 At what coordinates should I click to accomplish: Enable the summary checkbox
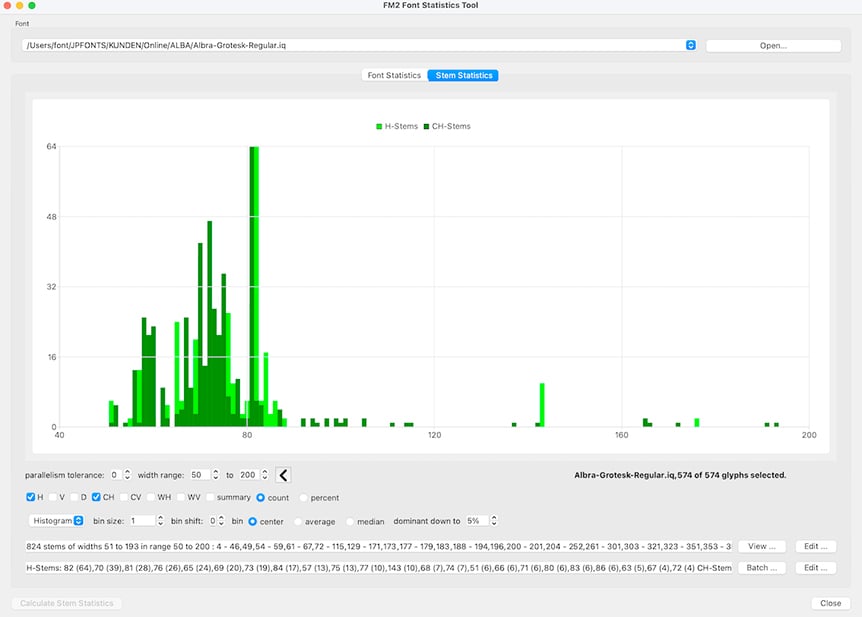click(210, 497)
